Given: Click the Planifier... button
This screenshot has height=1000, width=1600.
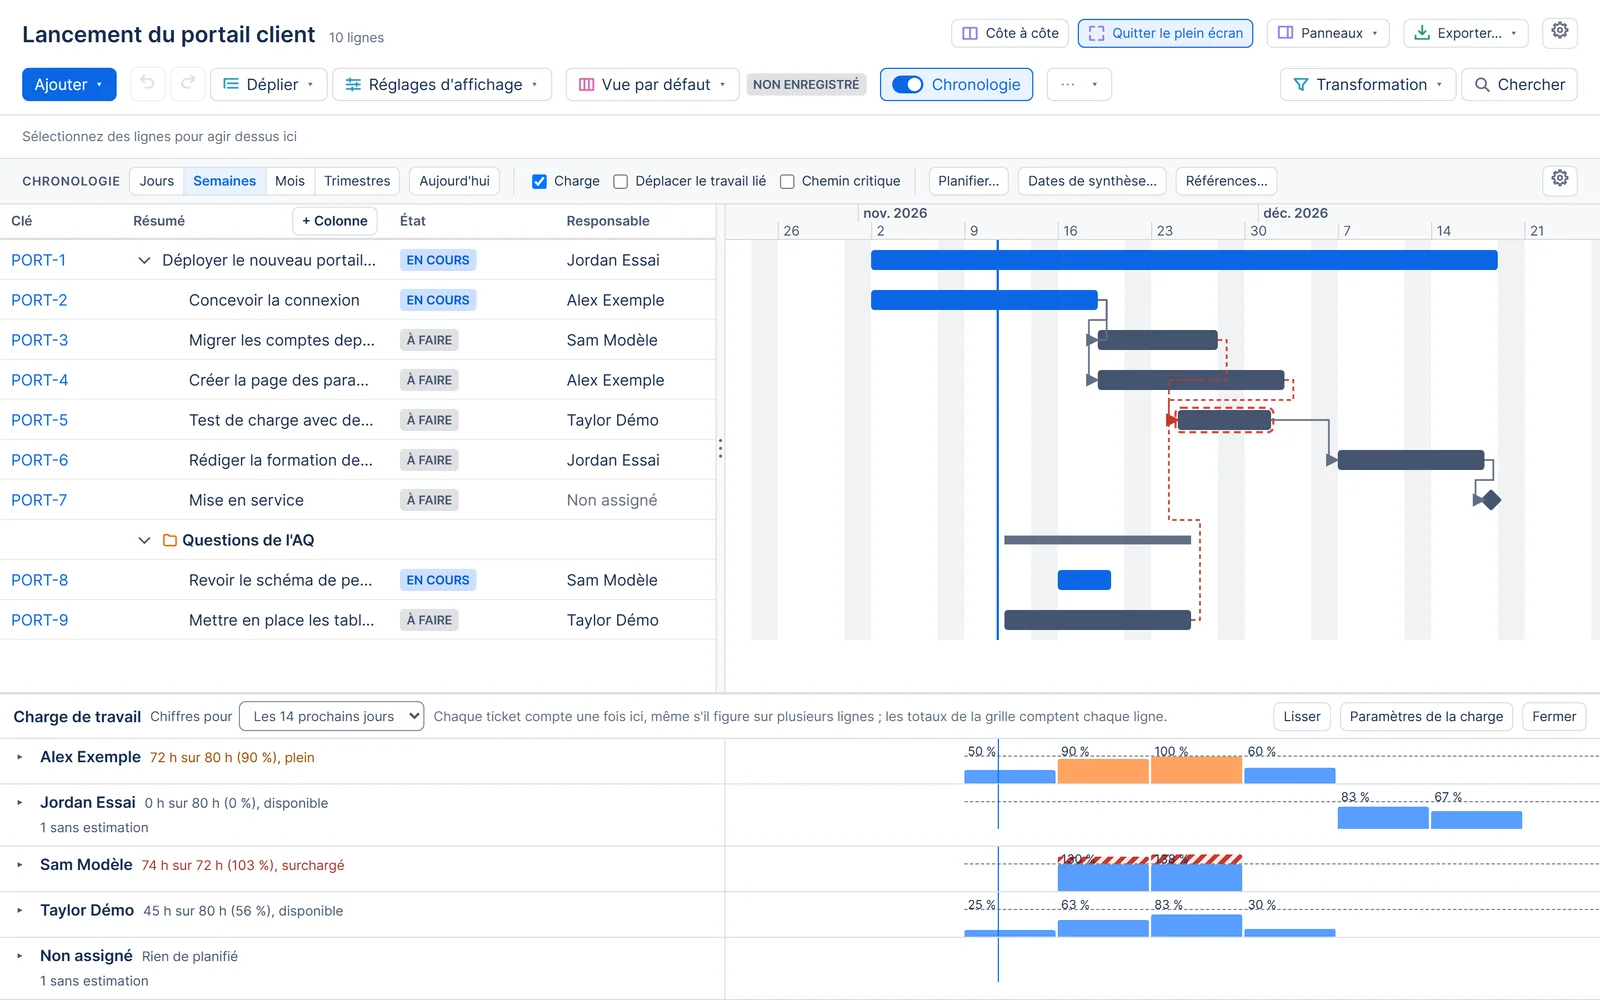Looking at the screenshot, I should coord(968,181).
